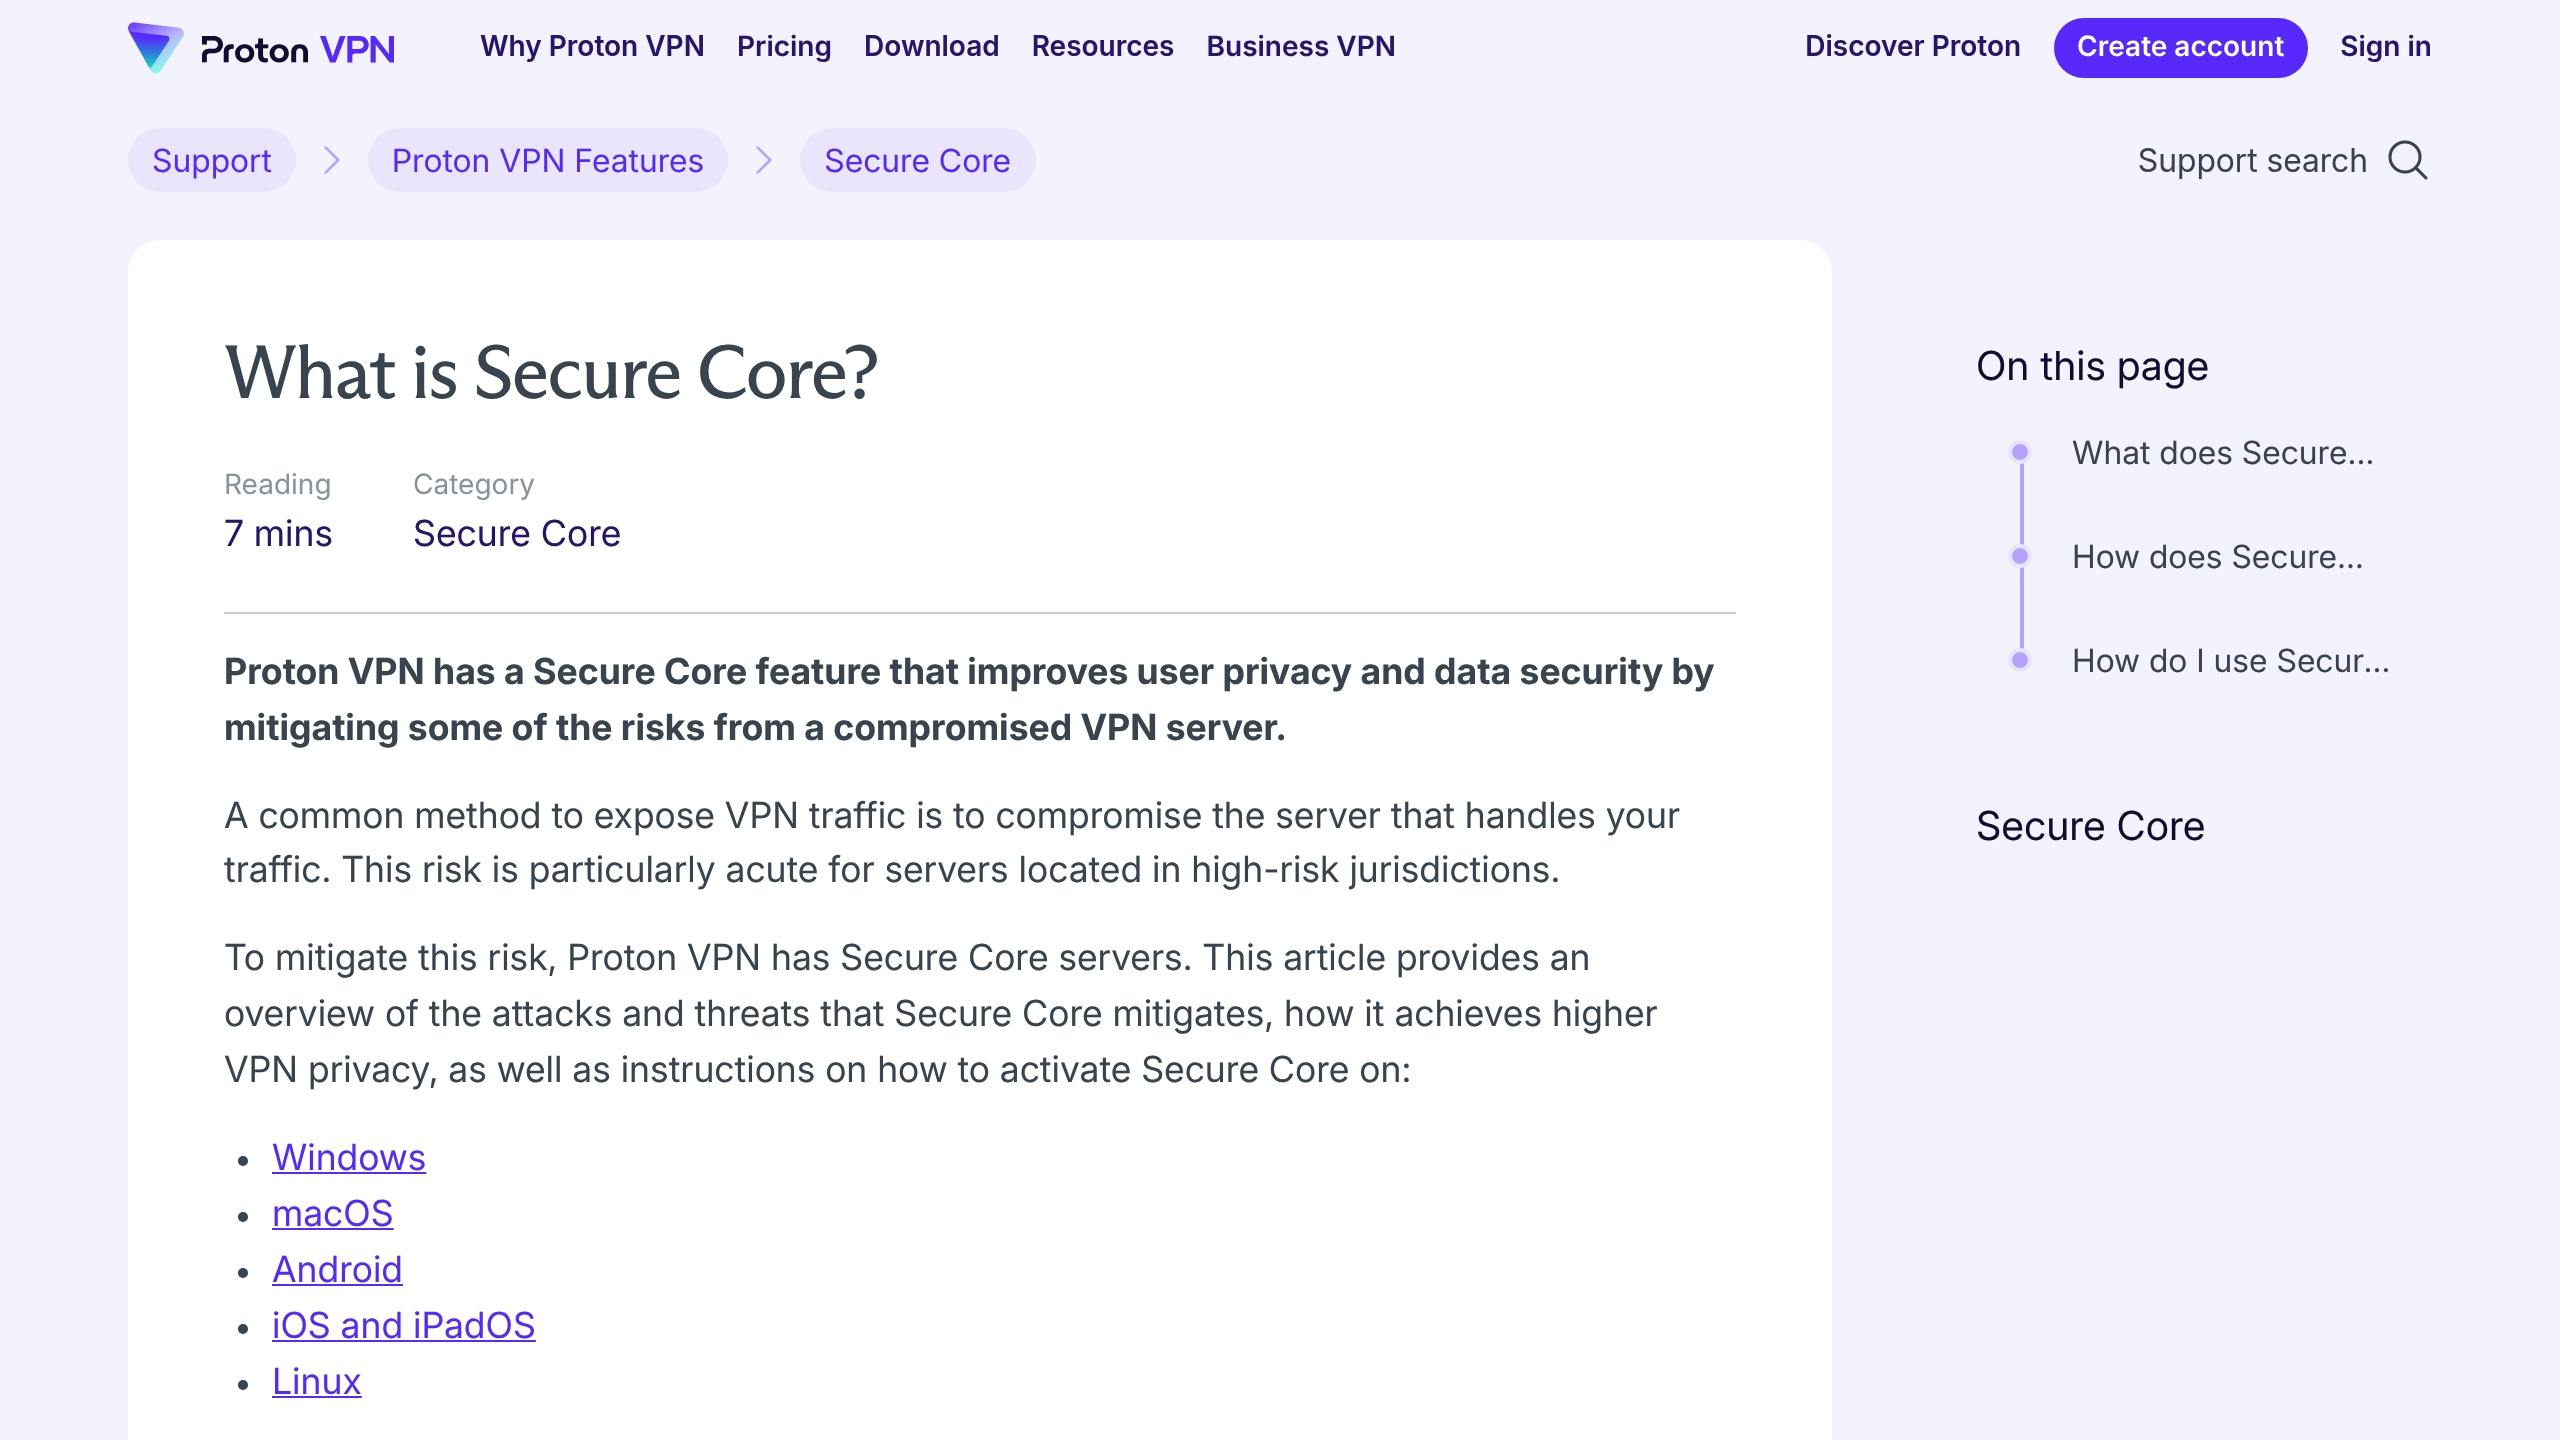
Task: Jump to the Linux instructions link
Action: (x=316, y=1381)
